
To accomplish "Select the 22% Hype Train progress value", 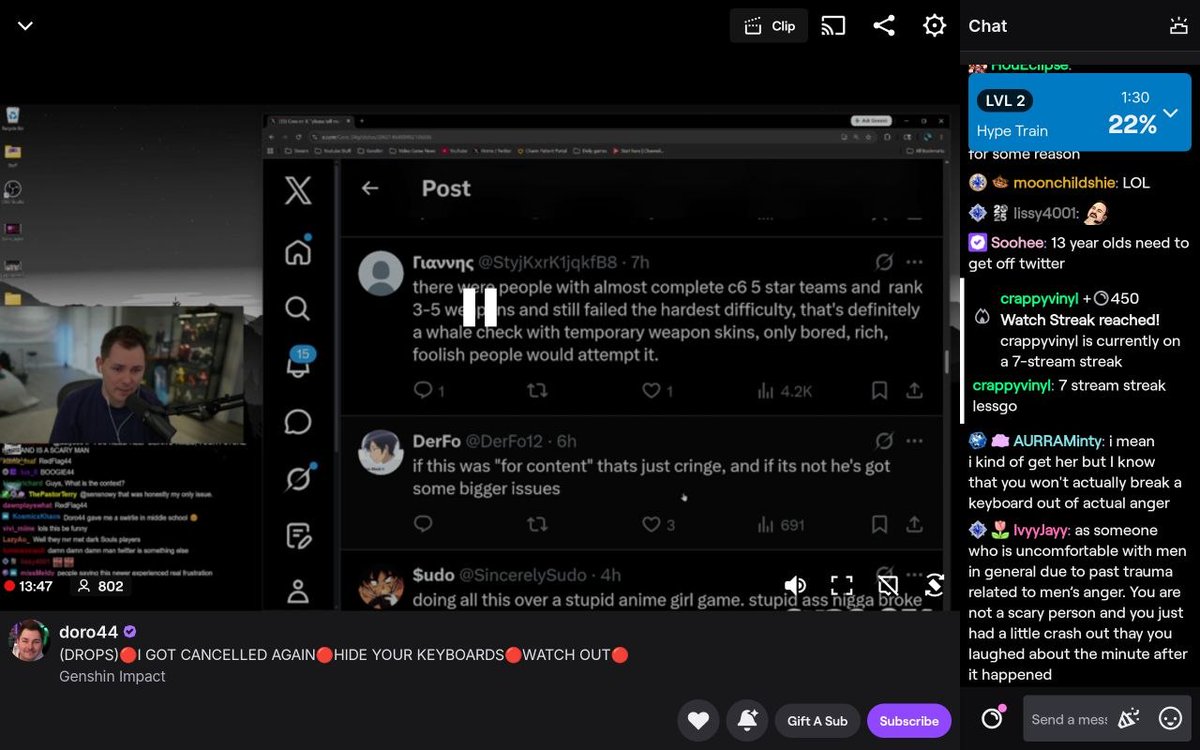I will click(1132, 124).
